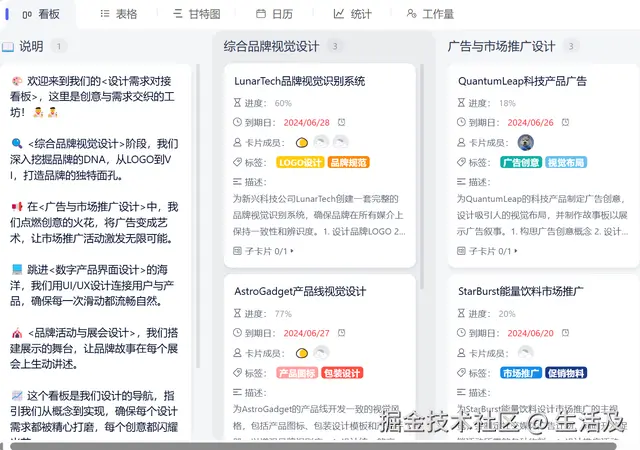Go to the 统计 tab

click(x=353, y=14)
